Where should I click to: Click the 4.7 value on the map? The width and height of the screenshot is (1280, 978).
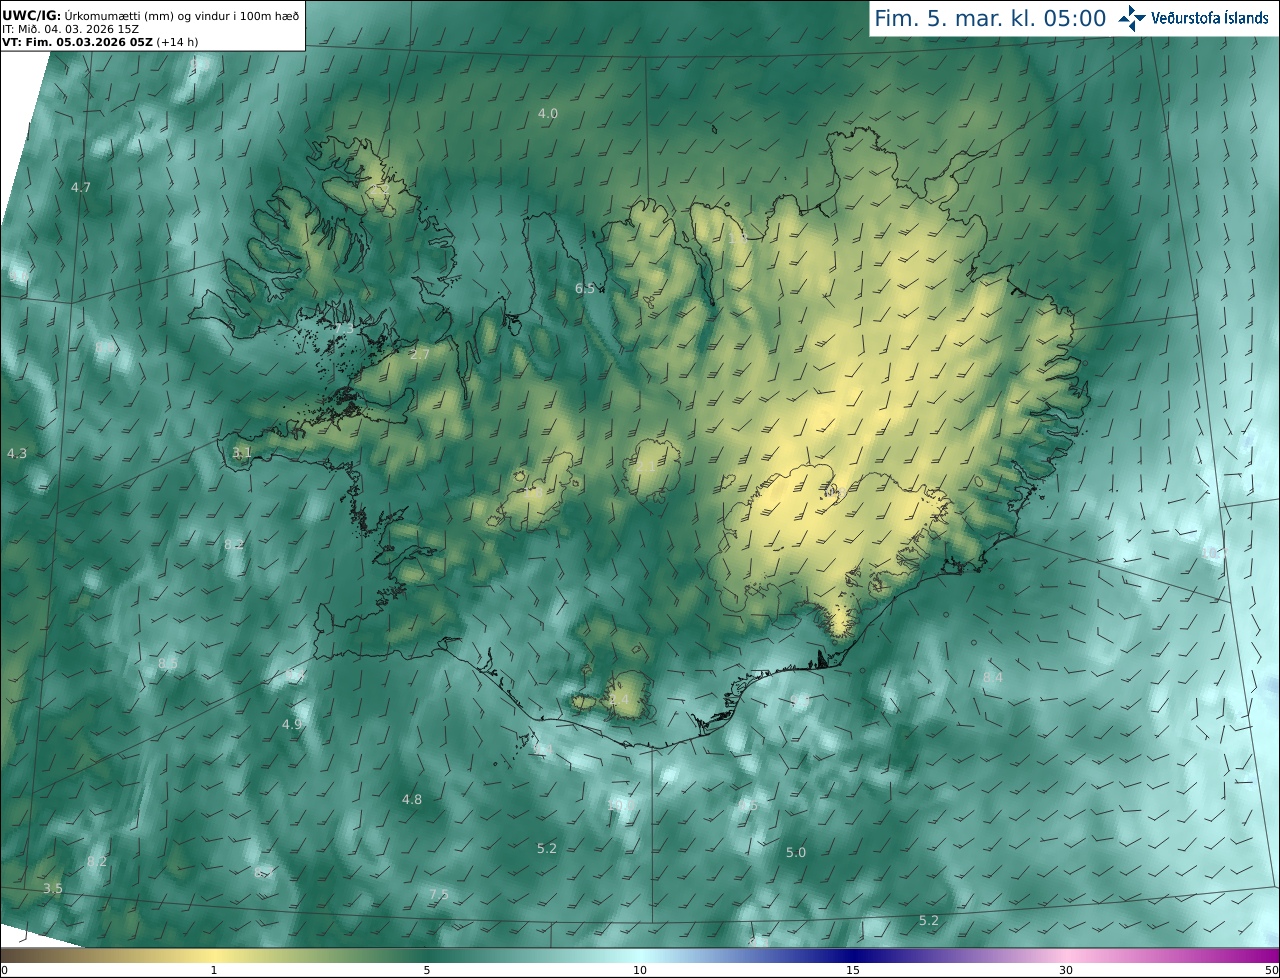click(x=81, y=187)
